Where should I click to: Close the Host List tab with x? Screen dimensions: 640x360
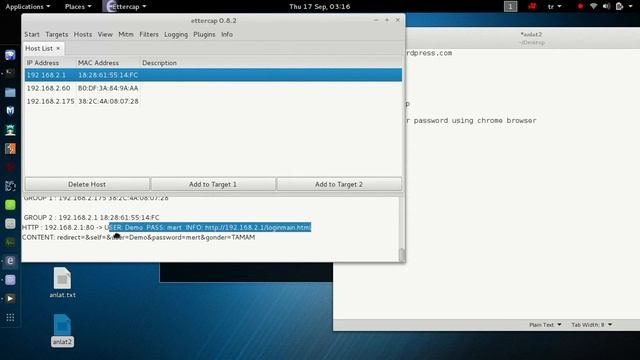[58, 48]
